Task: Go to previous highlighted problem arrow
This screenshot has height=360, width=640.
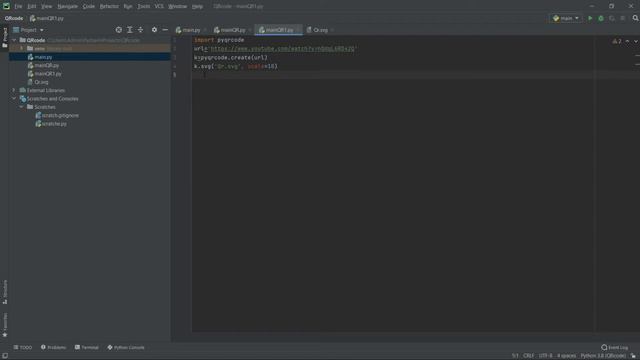Action: [x=627, y=41]
